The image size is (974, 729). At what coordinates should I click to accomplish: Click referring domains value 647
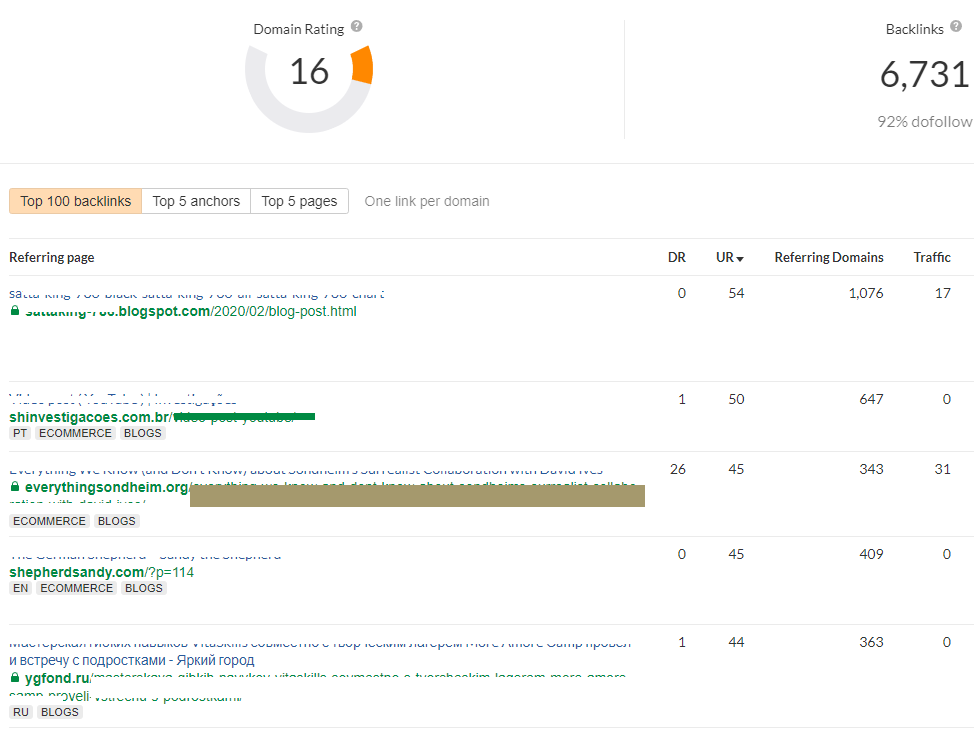coord(872,399)
